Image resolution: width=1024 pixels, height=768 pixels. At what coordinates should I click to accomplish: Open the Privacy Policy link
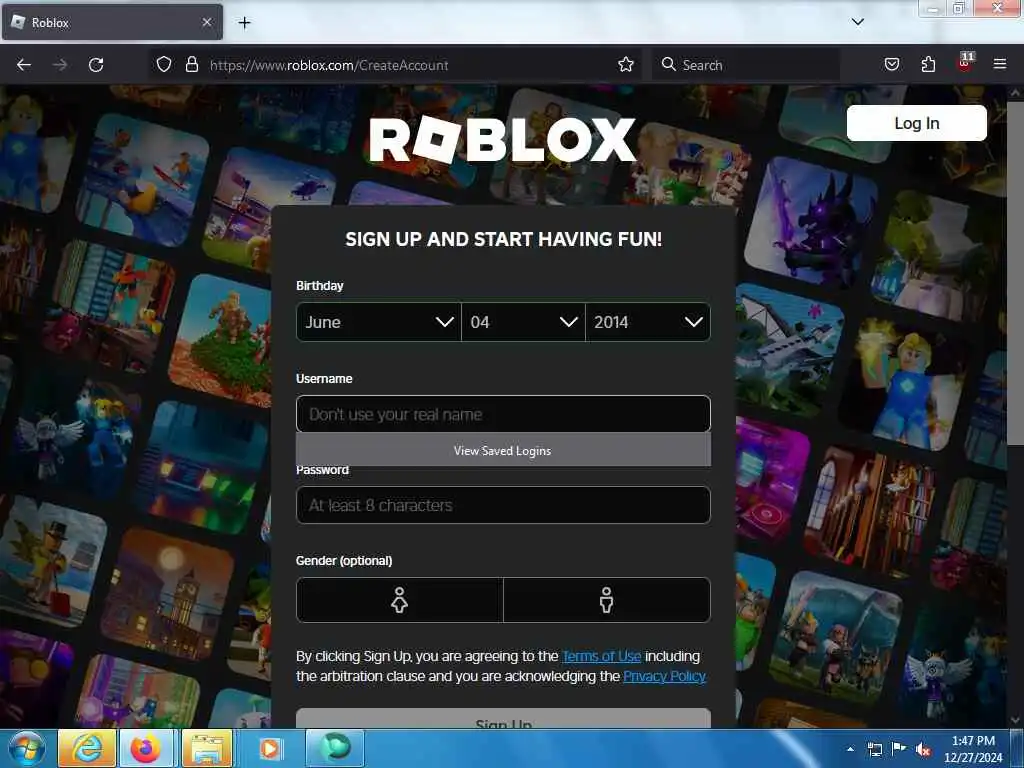point(664,676)
